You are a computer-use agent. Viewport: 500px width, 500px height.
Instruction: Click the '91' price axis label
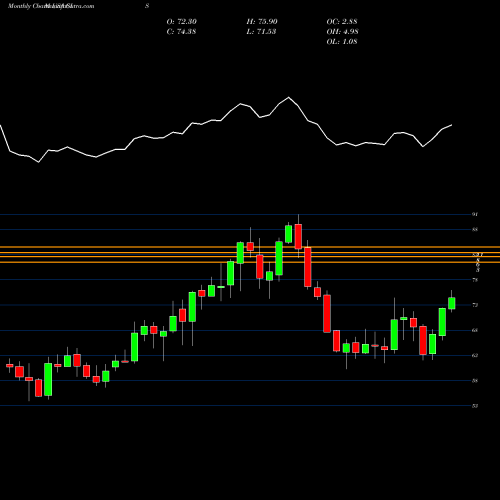click(475, 214)
